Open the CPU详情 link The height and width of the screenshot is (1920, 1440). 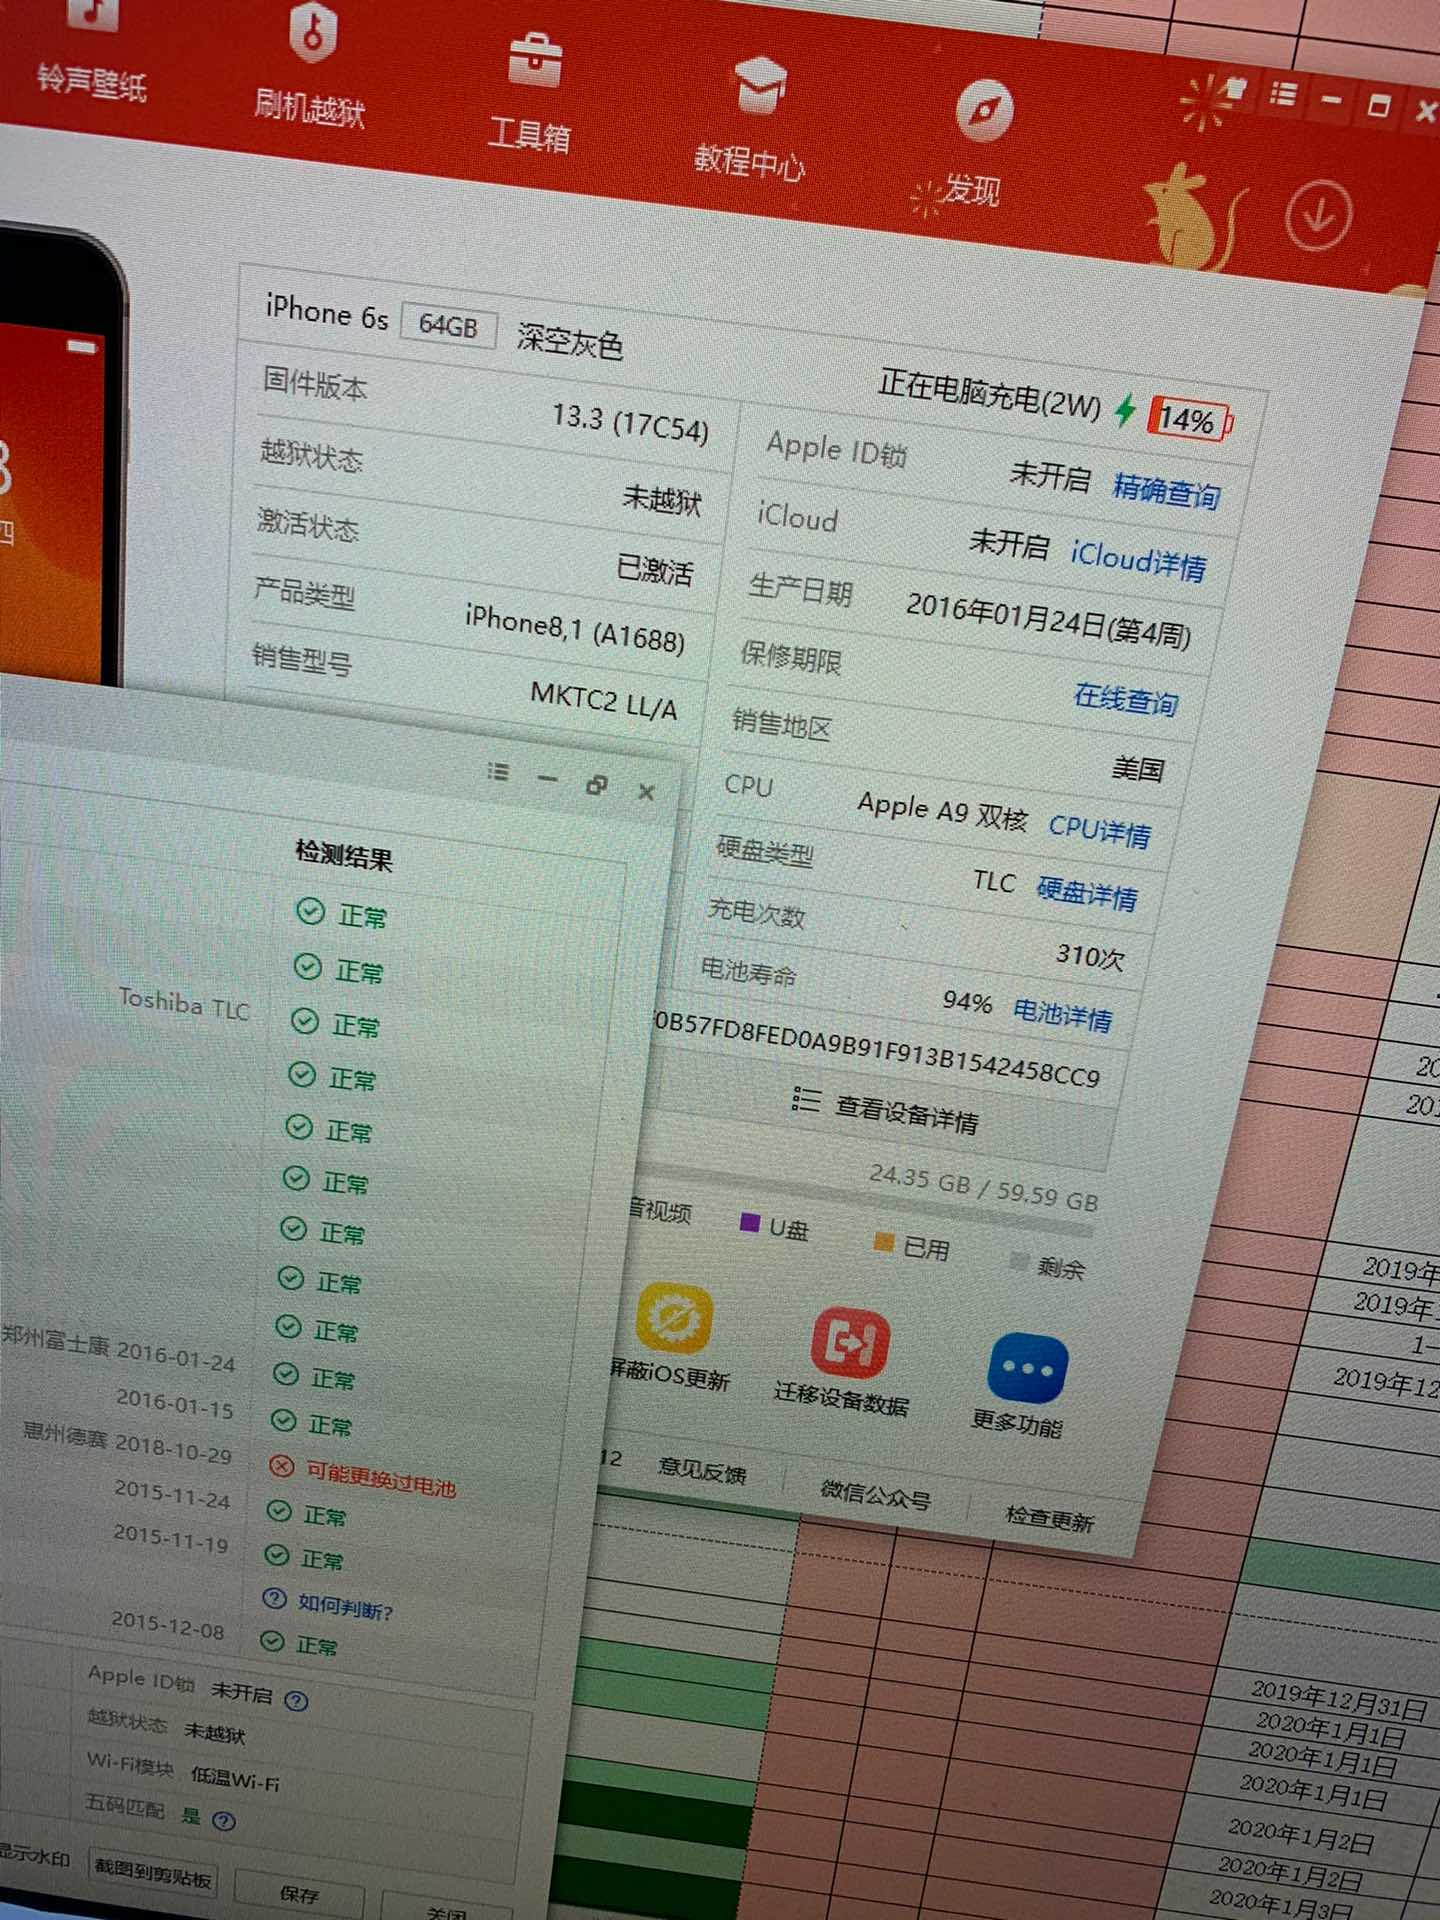pos(1100,830)
